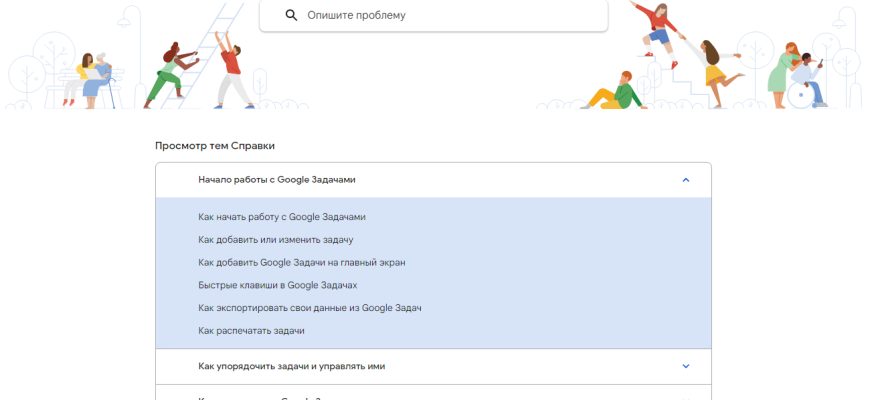Click the seated person in green sweater
The width and height of the screenshot is (870, 400).
click(x=617, y=91)
